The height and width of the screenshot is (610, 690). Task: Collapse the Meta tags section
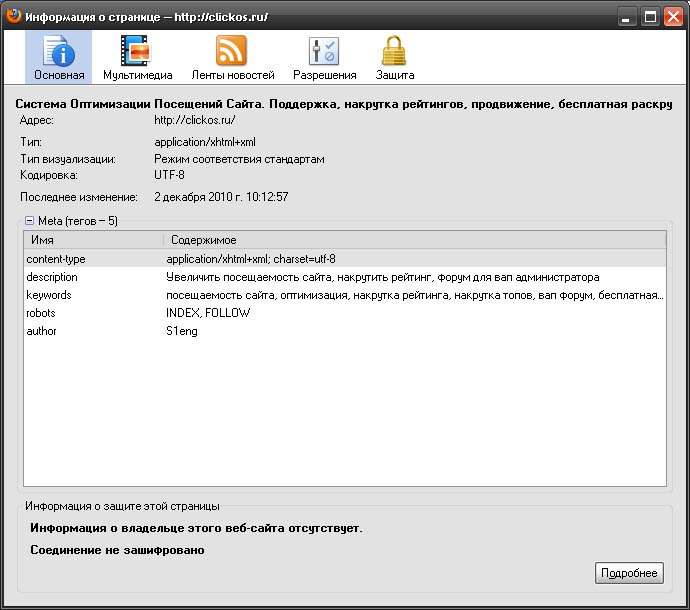[x=30, y=221]
